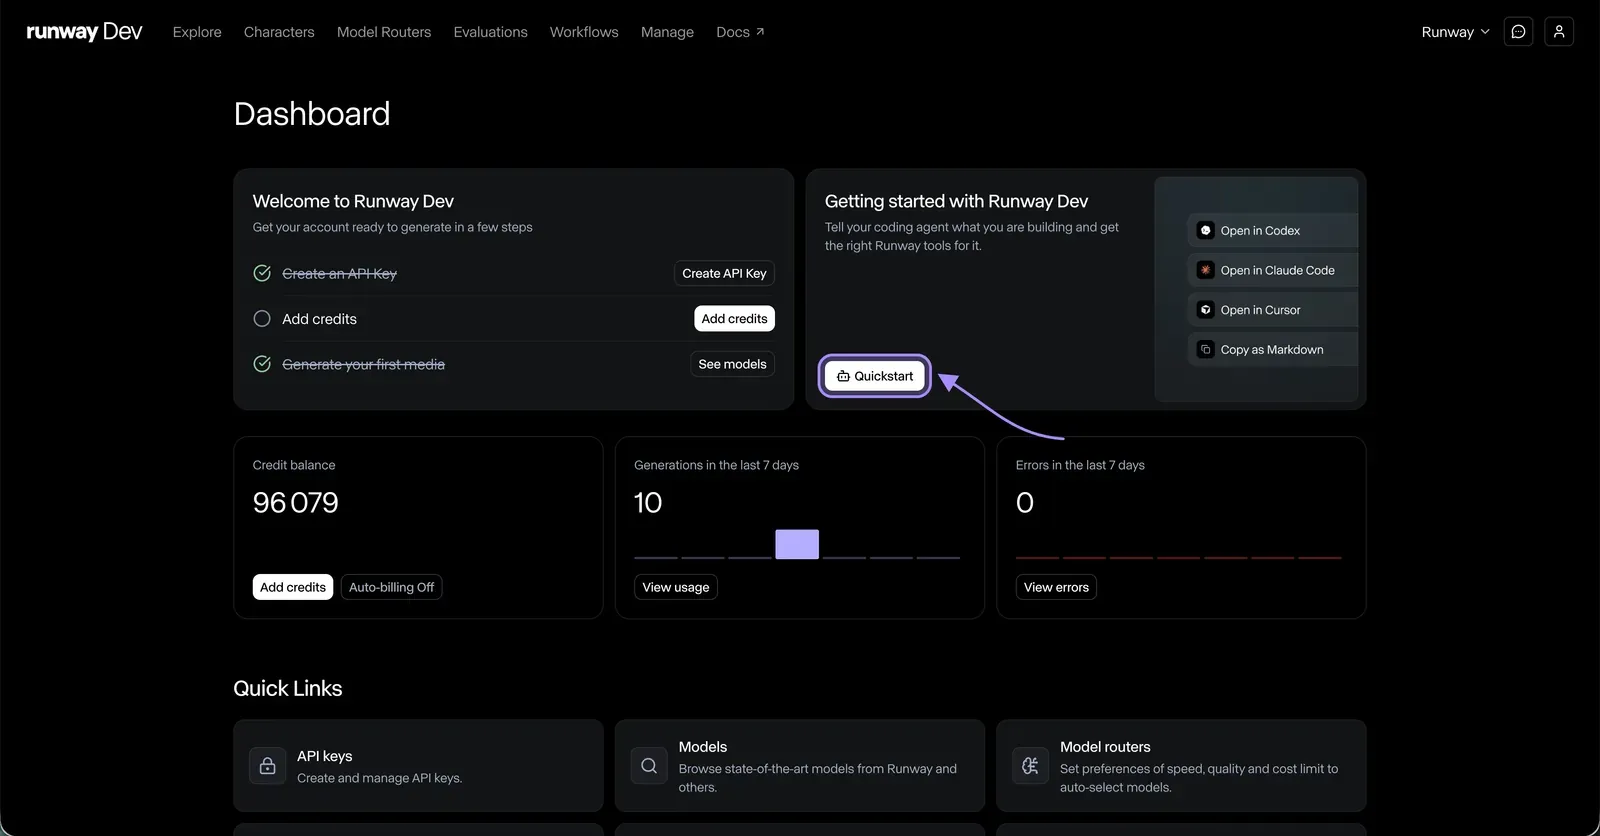The height and width of the screenshot is (836, 1600).
Task: Launch the Quickstart button
Action: point(875,376)
